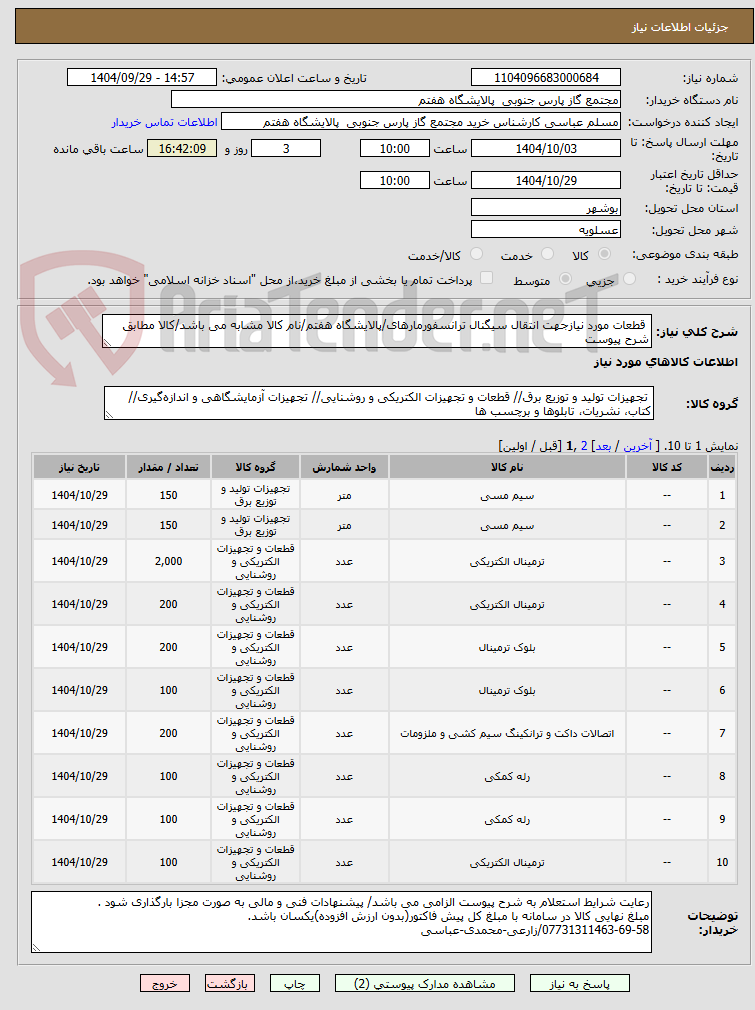Click the announcement date 1404/09/29 - 14:57 field
The width and height of the screenshot is (755, 1010).
(x=142, y=77)
